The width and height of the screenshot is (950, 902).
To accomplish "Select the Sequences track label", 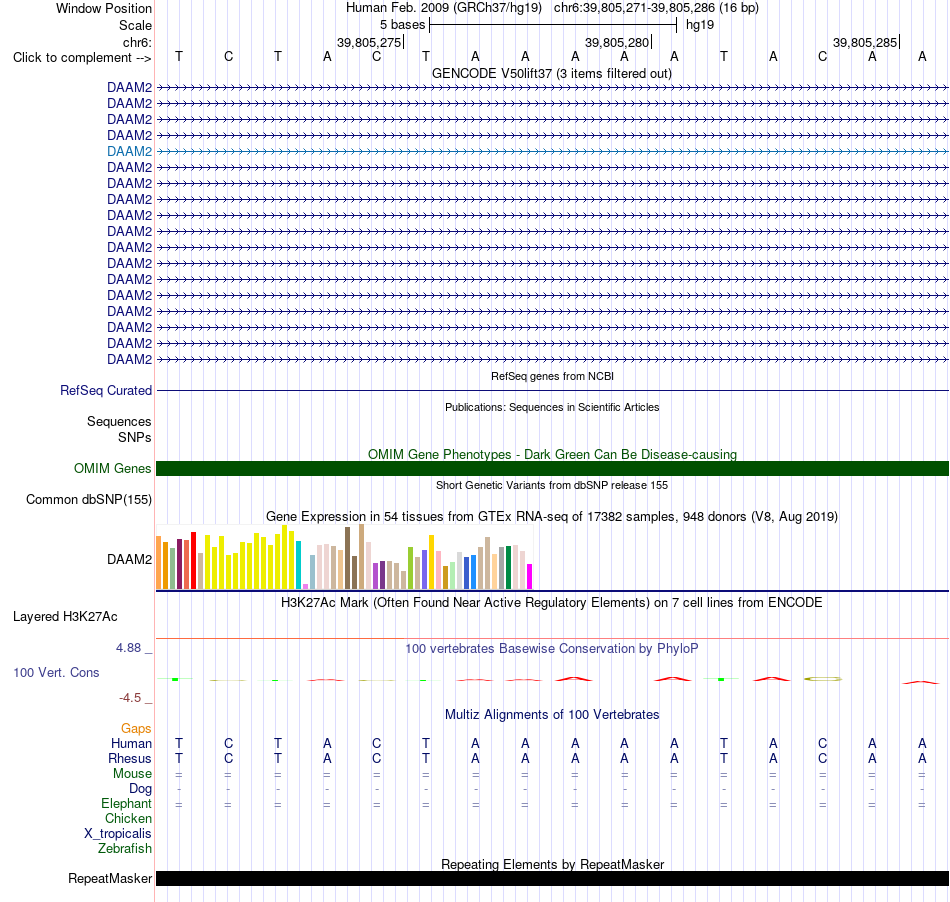I will pyautogui.click(x=119, y=422).
